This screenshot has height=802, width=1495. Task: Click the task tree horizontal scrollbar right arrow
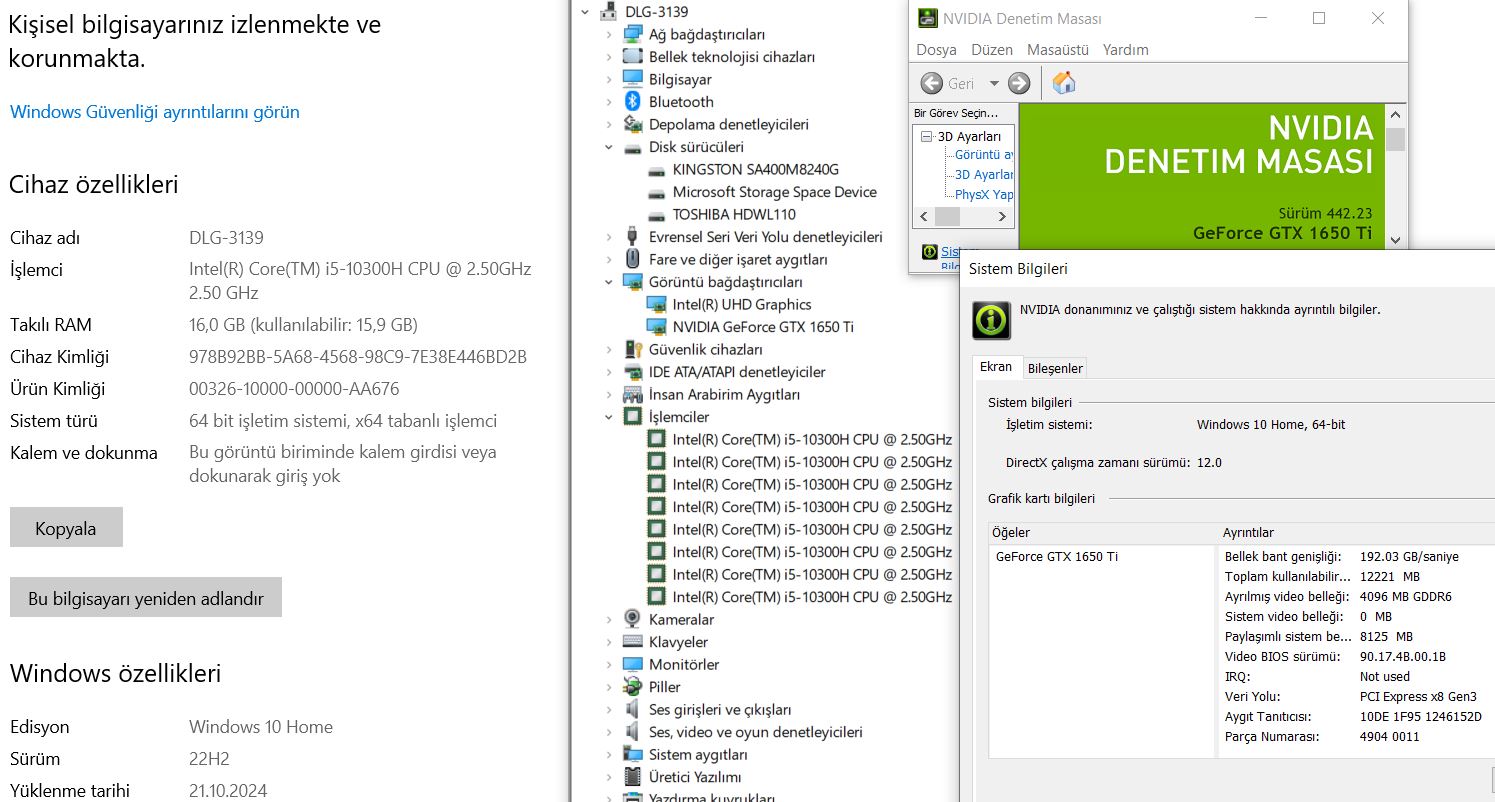[1002, 217]
